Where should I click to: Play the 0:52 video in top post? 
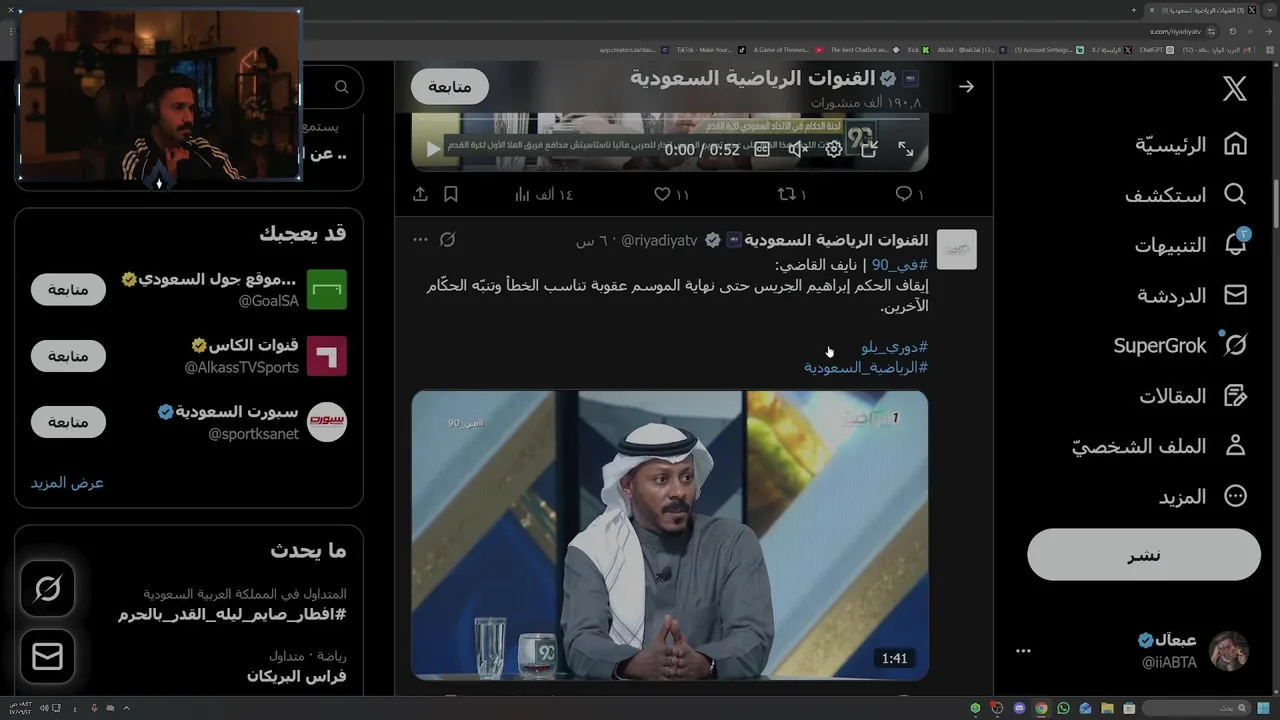point(433,149)
